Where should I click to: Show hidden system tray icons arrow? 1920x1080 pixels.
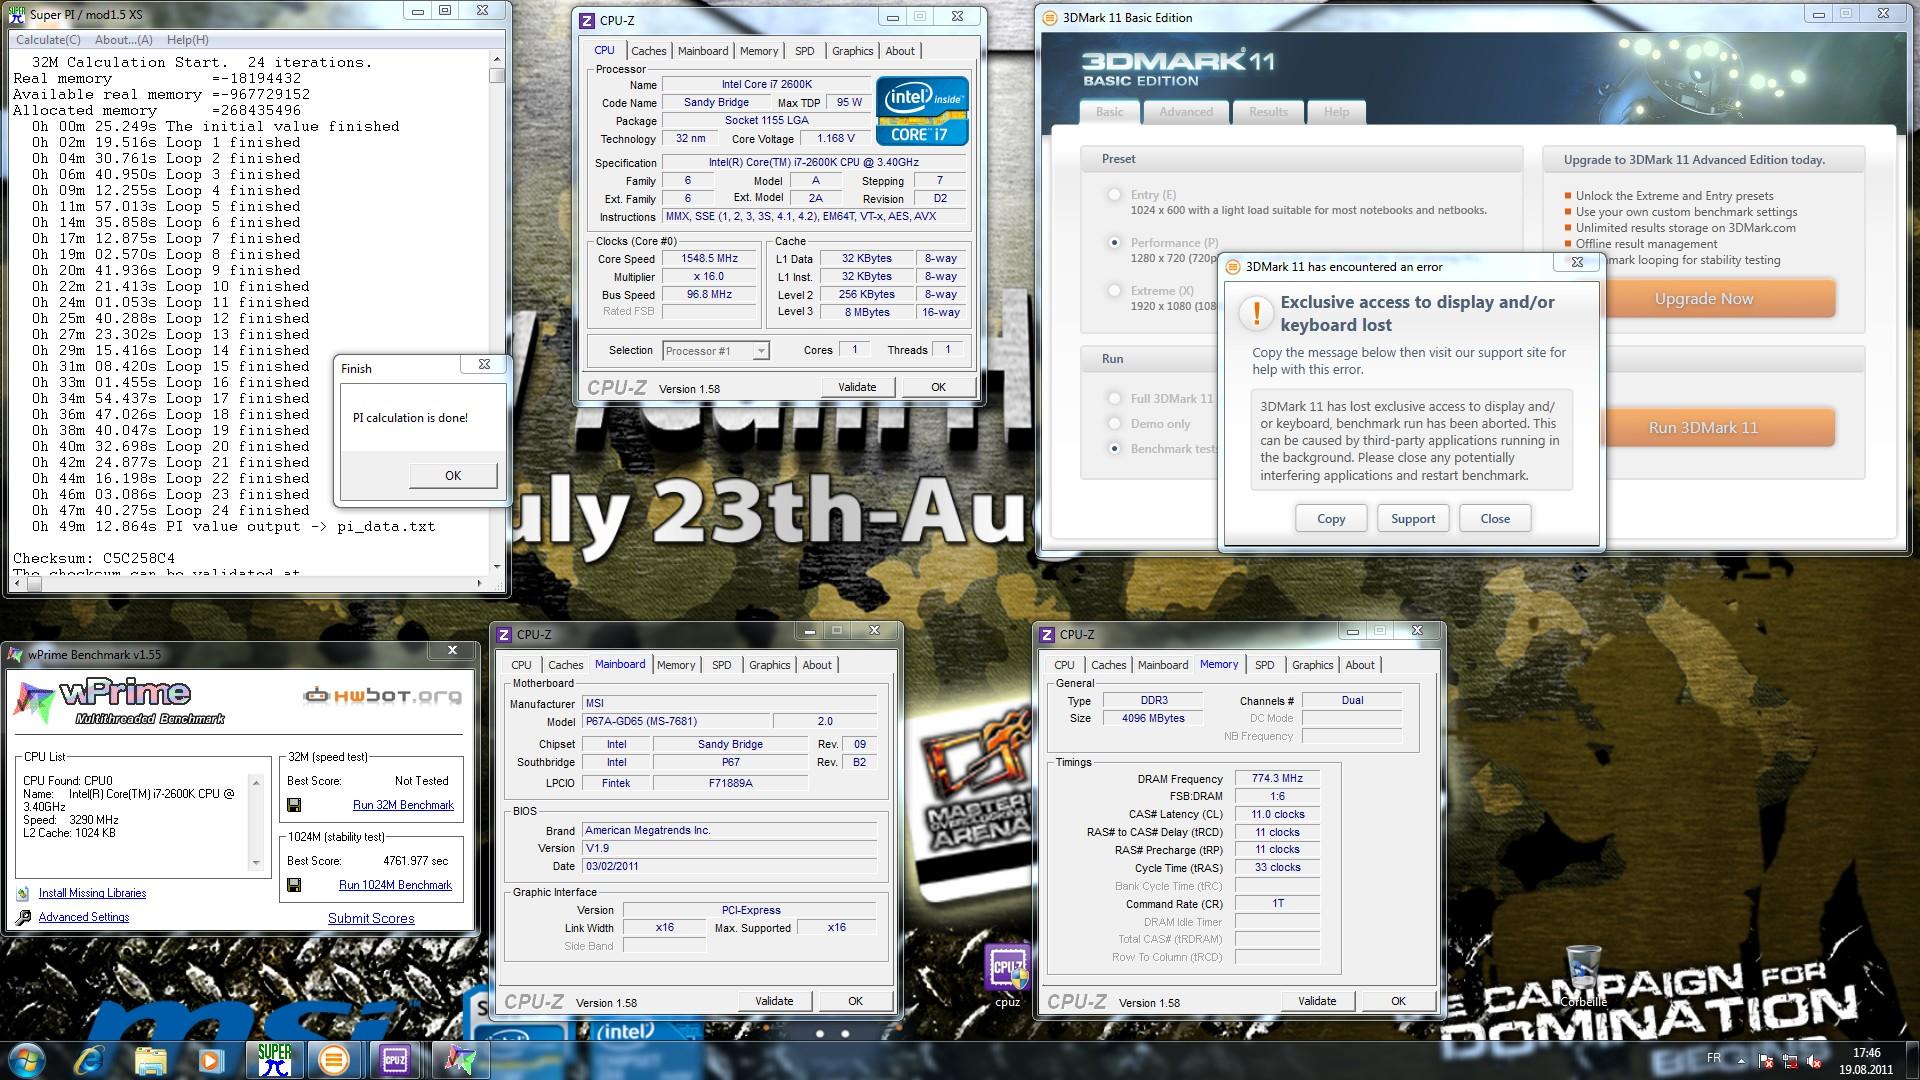point(1741,1061)
